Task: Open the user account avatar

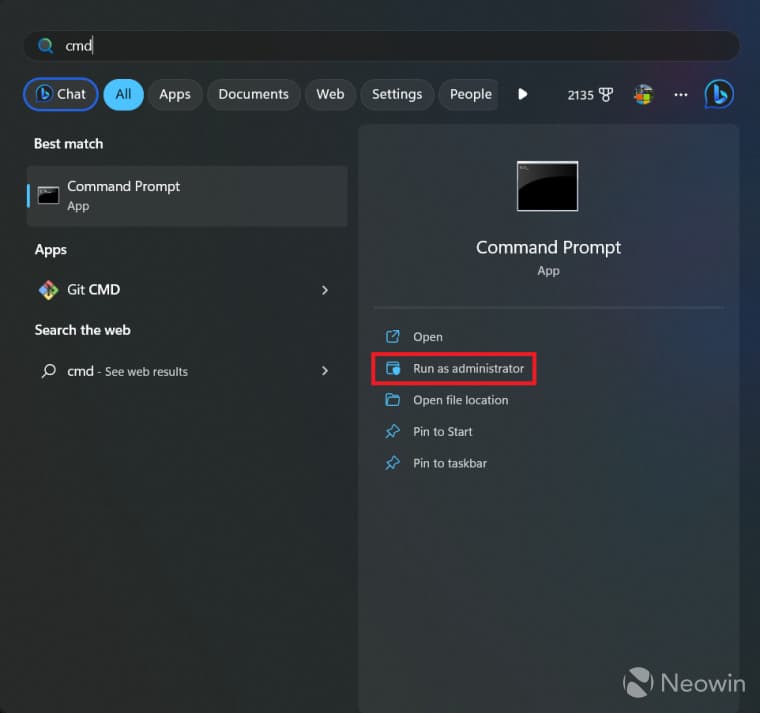Action: tap(644, 95)
